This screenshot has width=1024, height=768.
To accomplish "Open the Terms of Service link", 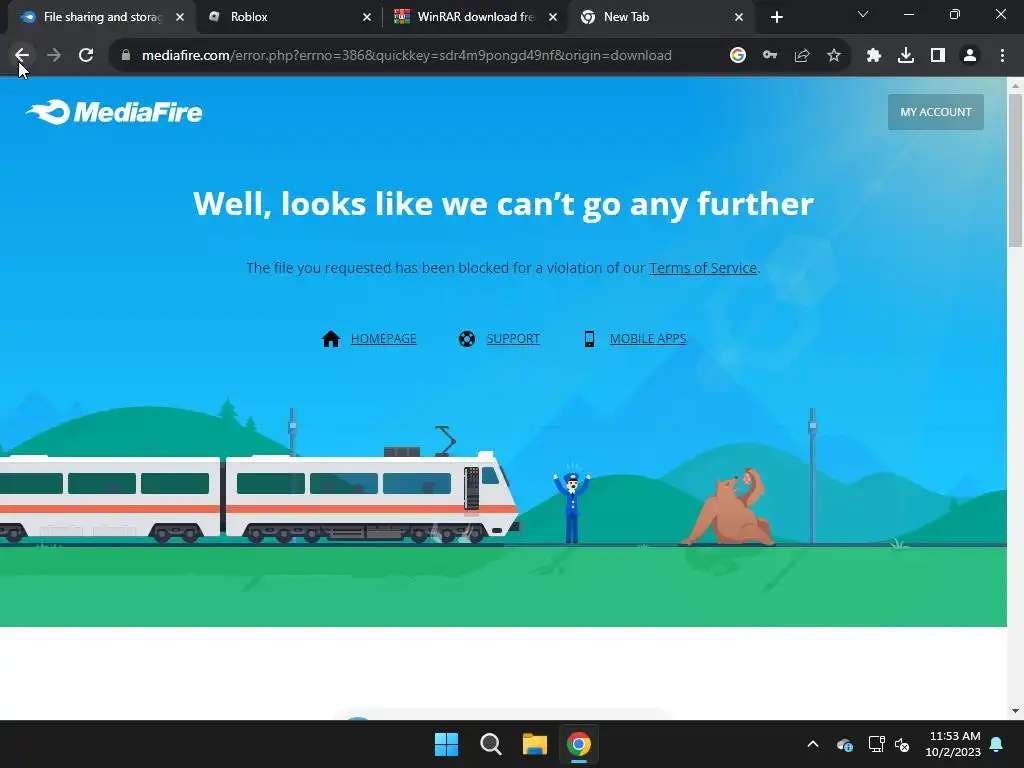I will pyautogui.click(x=703, y=268).
